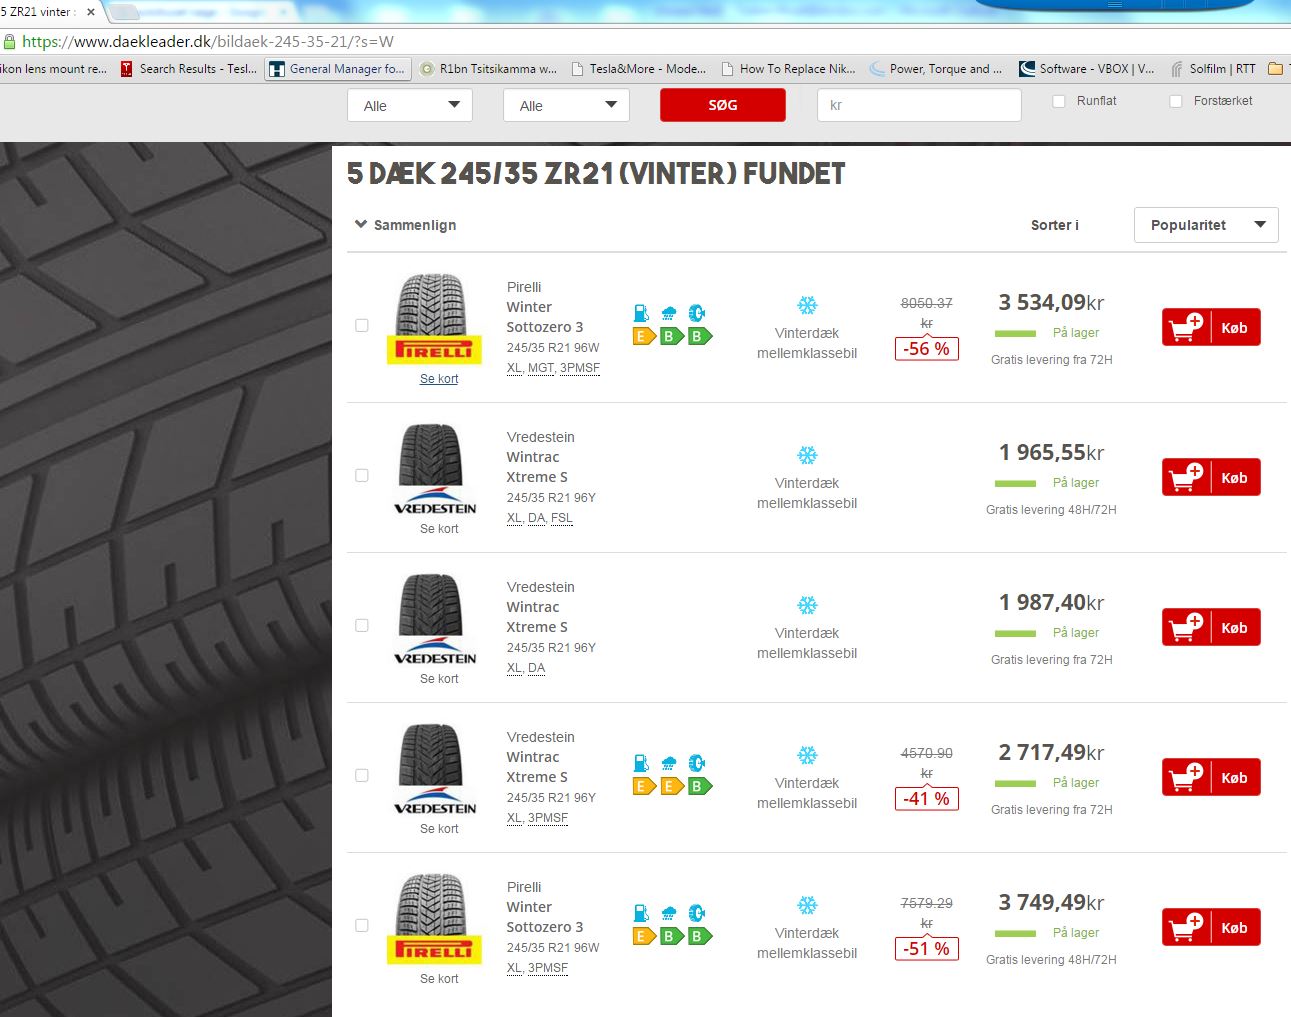The image size is (1291, 1017).
Task: Click snowflake icon in Vredestein 1 987,40kr row
Action: click(807, 605)
